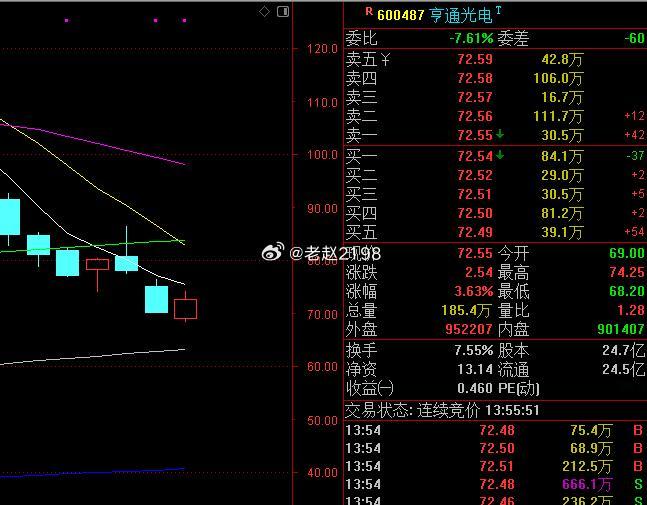The image size is (647, 505).
Task: Select the tick trade with volume 68.9万
Action: pyautogui.click(x=495, y=448)
